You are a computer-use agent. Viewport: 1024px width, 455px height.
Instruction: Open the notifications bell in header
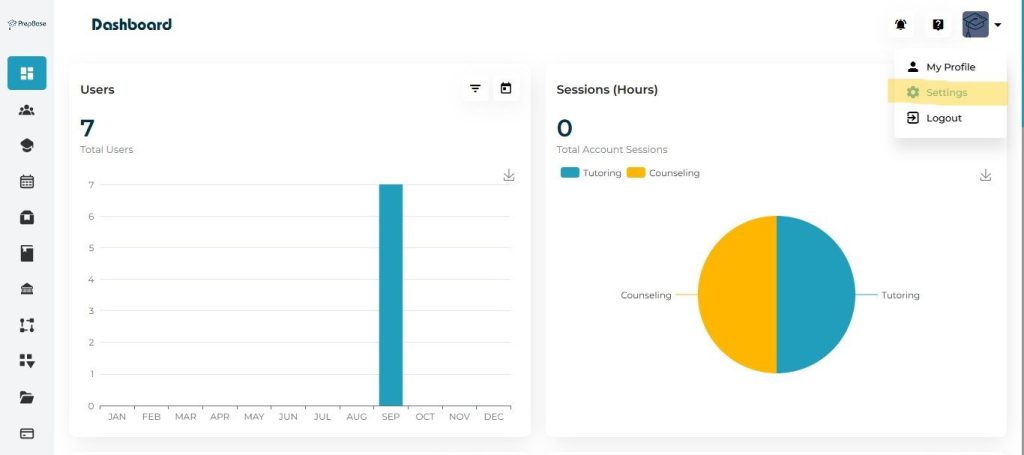(x=900, y=25)
